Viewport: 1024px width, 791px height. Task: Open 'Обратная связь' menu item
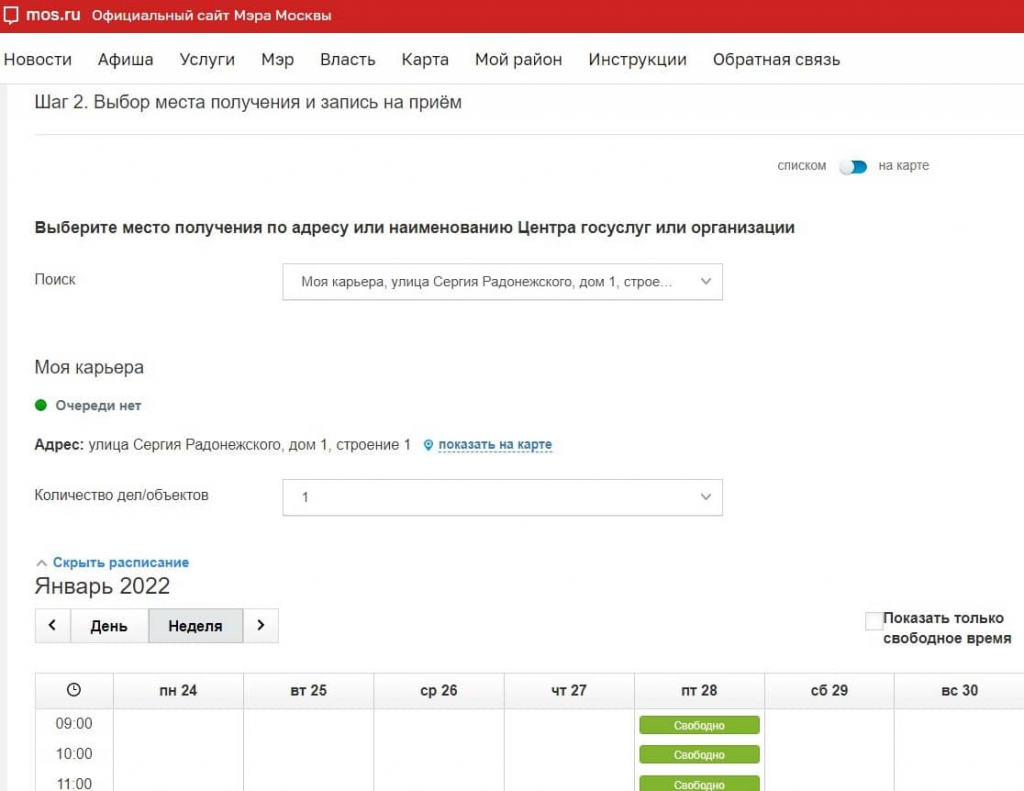[776, 60]
